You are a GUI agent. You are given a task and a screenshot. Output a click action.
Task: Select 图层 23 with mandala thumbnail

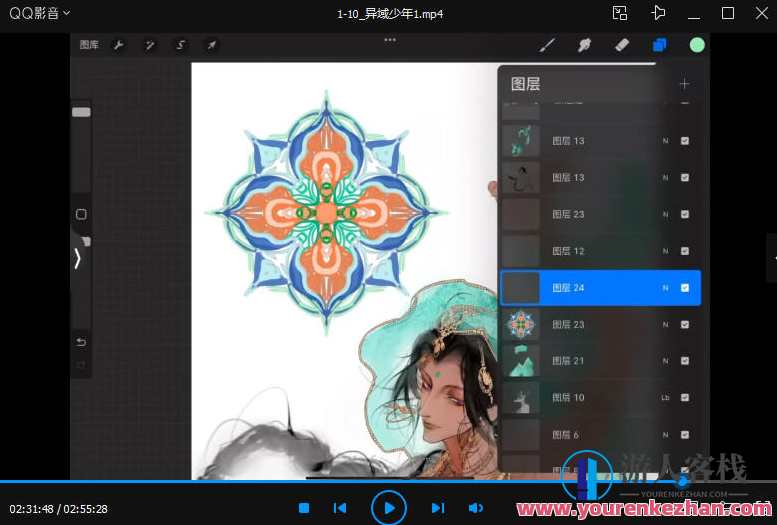[x=600, y=324]
